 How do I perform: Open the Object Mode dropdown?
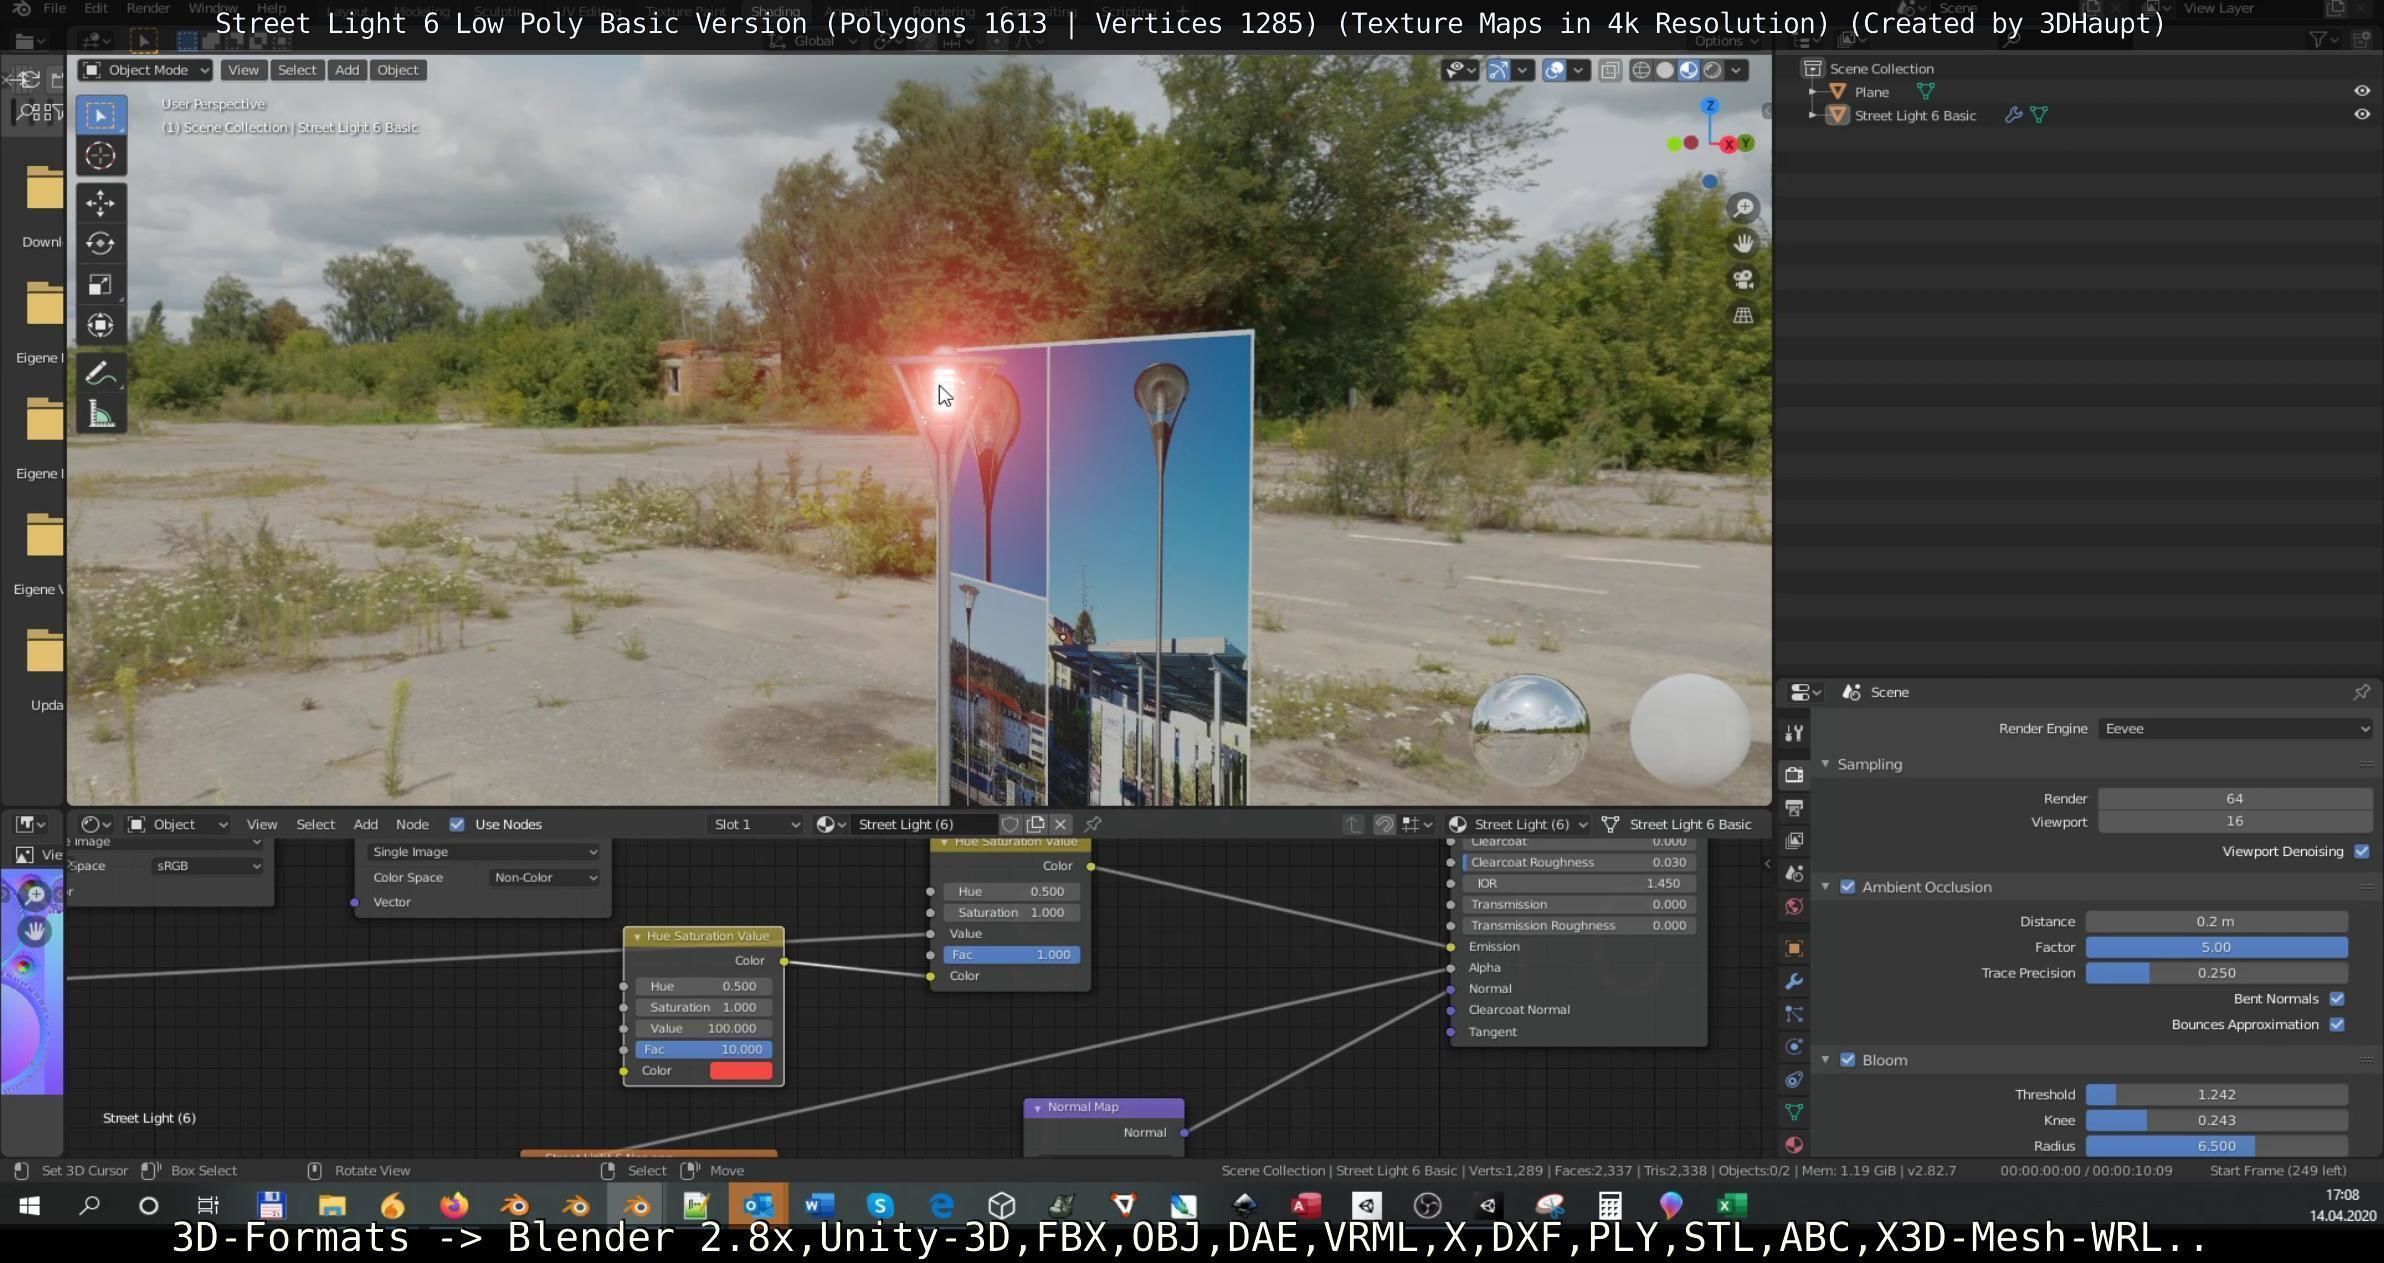[146, 70]
